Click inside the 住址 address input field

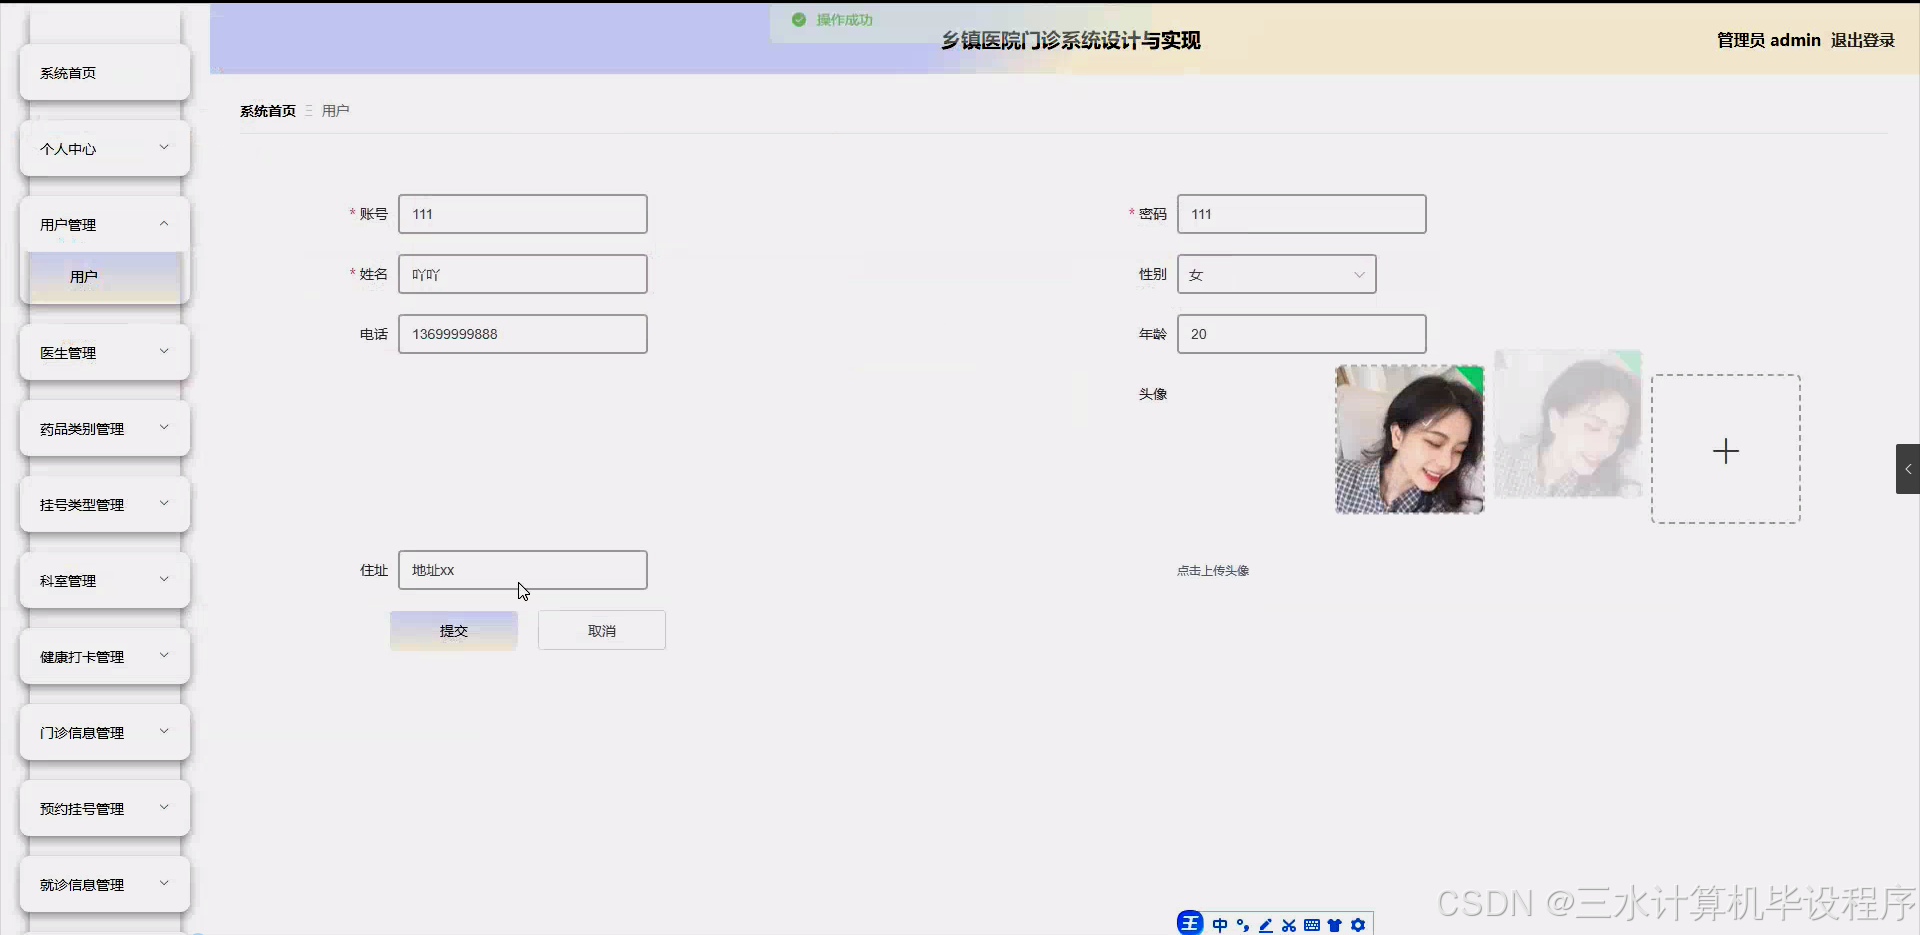(523, 569)
